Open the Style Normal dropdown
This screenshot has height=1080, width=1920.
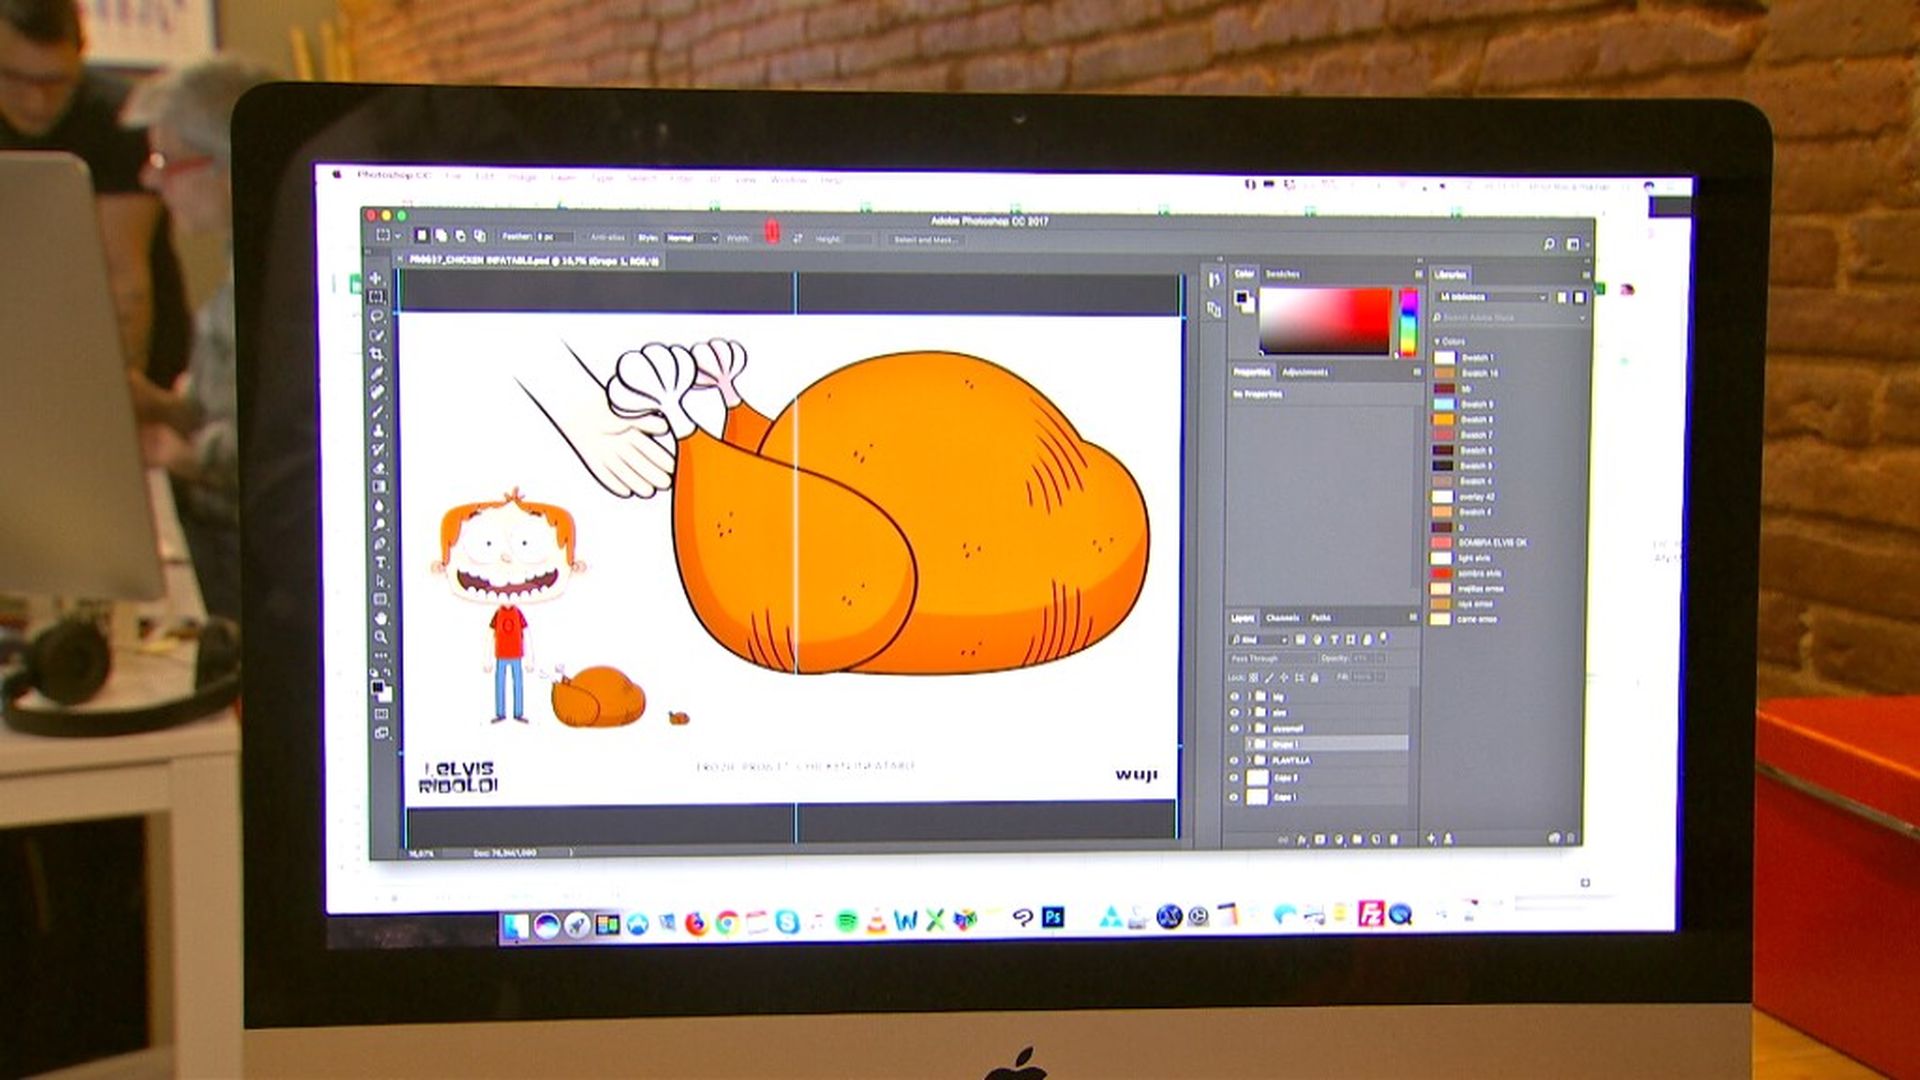click(692, 238)
